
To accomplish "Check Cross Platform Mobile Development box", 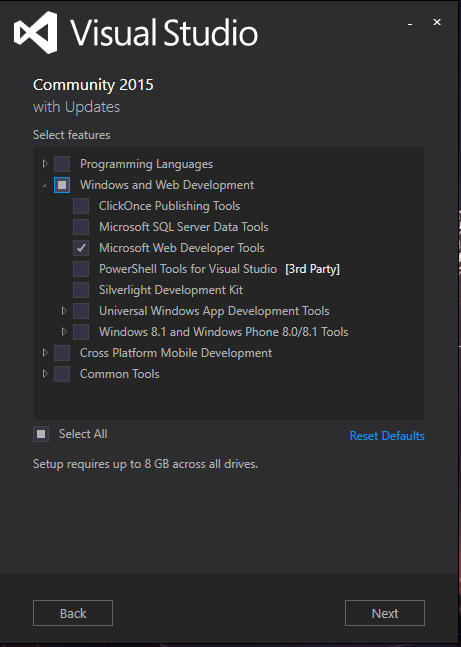I will [62, 353].
